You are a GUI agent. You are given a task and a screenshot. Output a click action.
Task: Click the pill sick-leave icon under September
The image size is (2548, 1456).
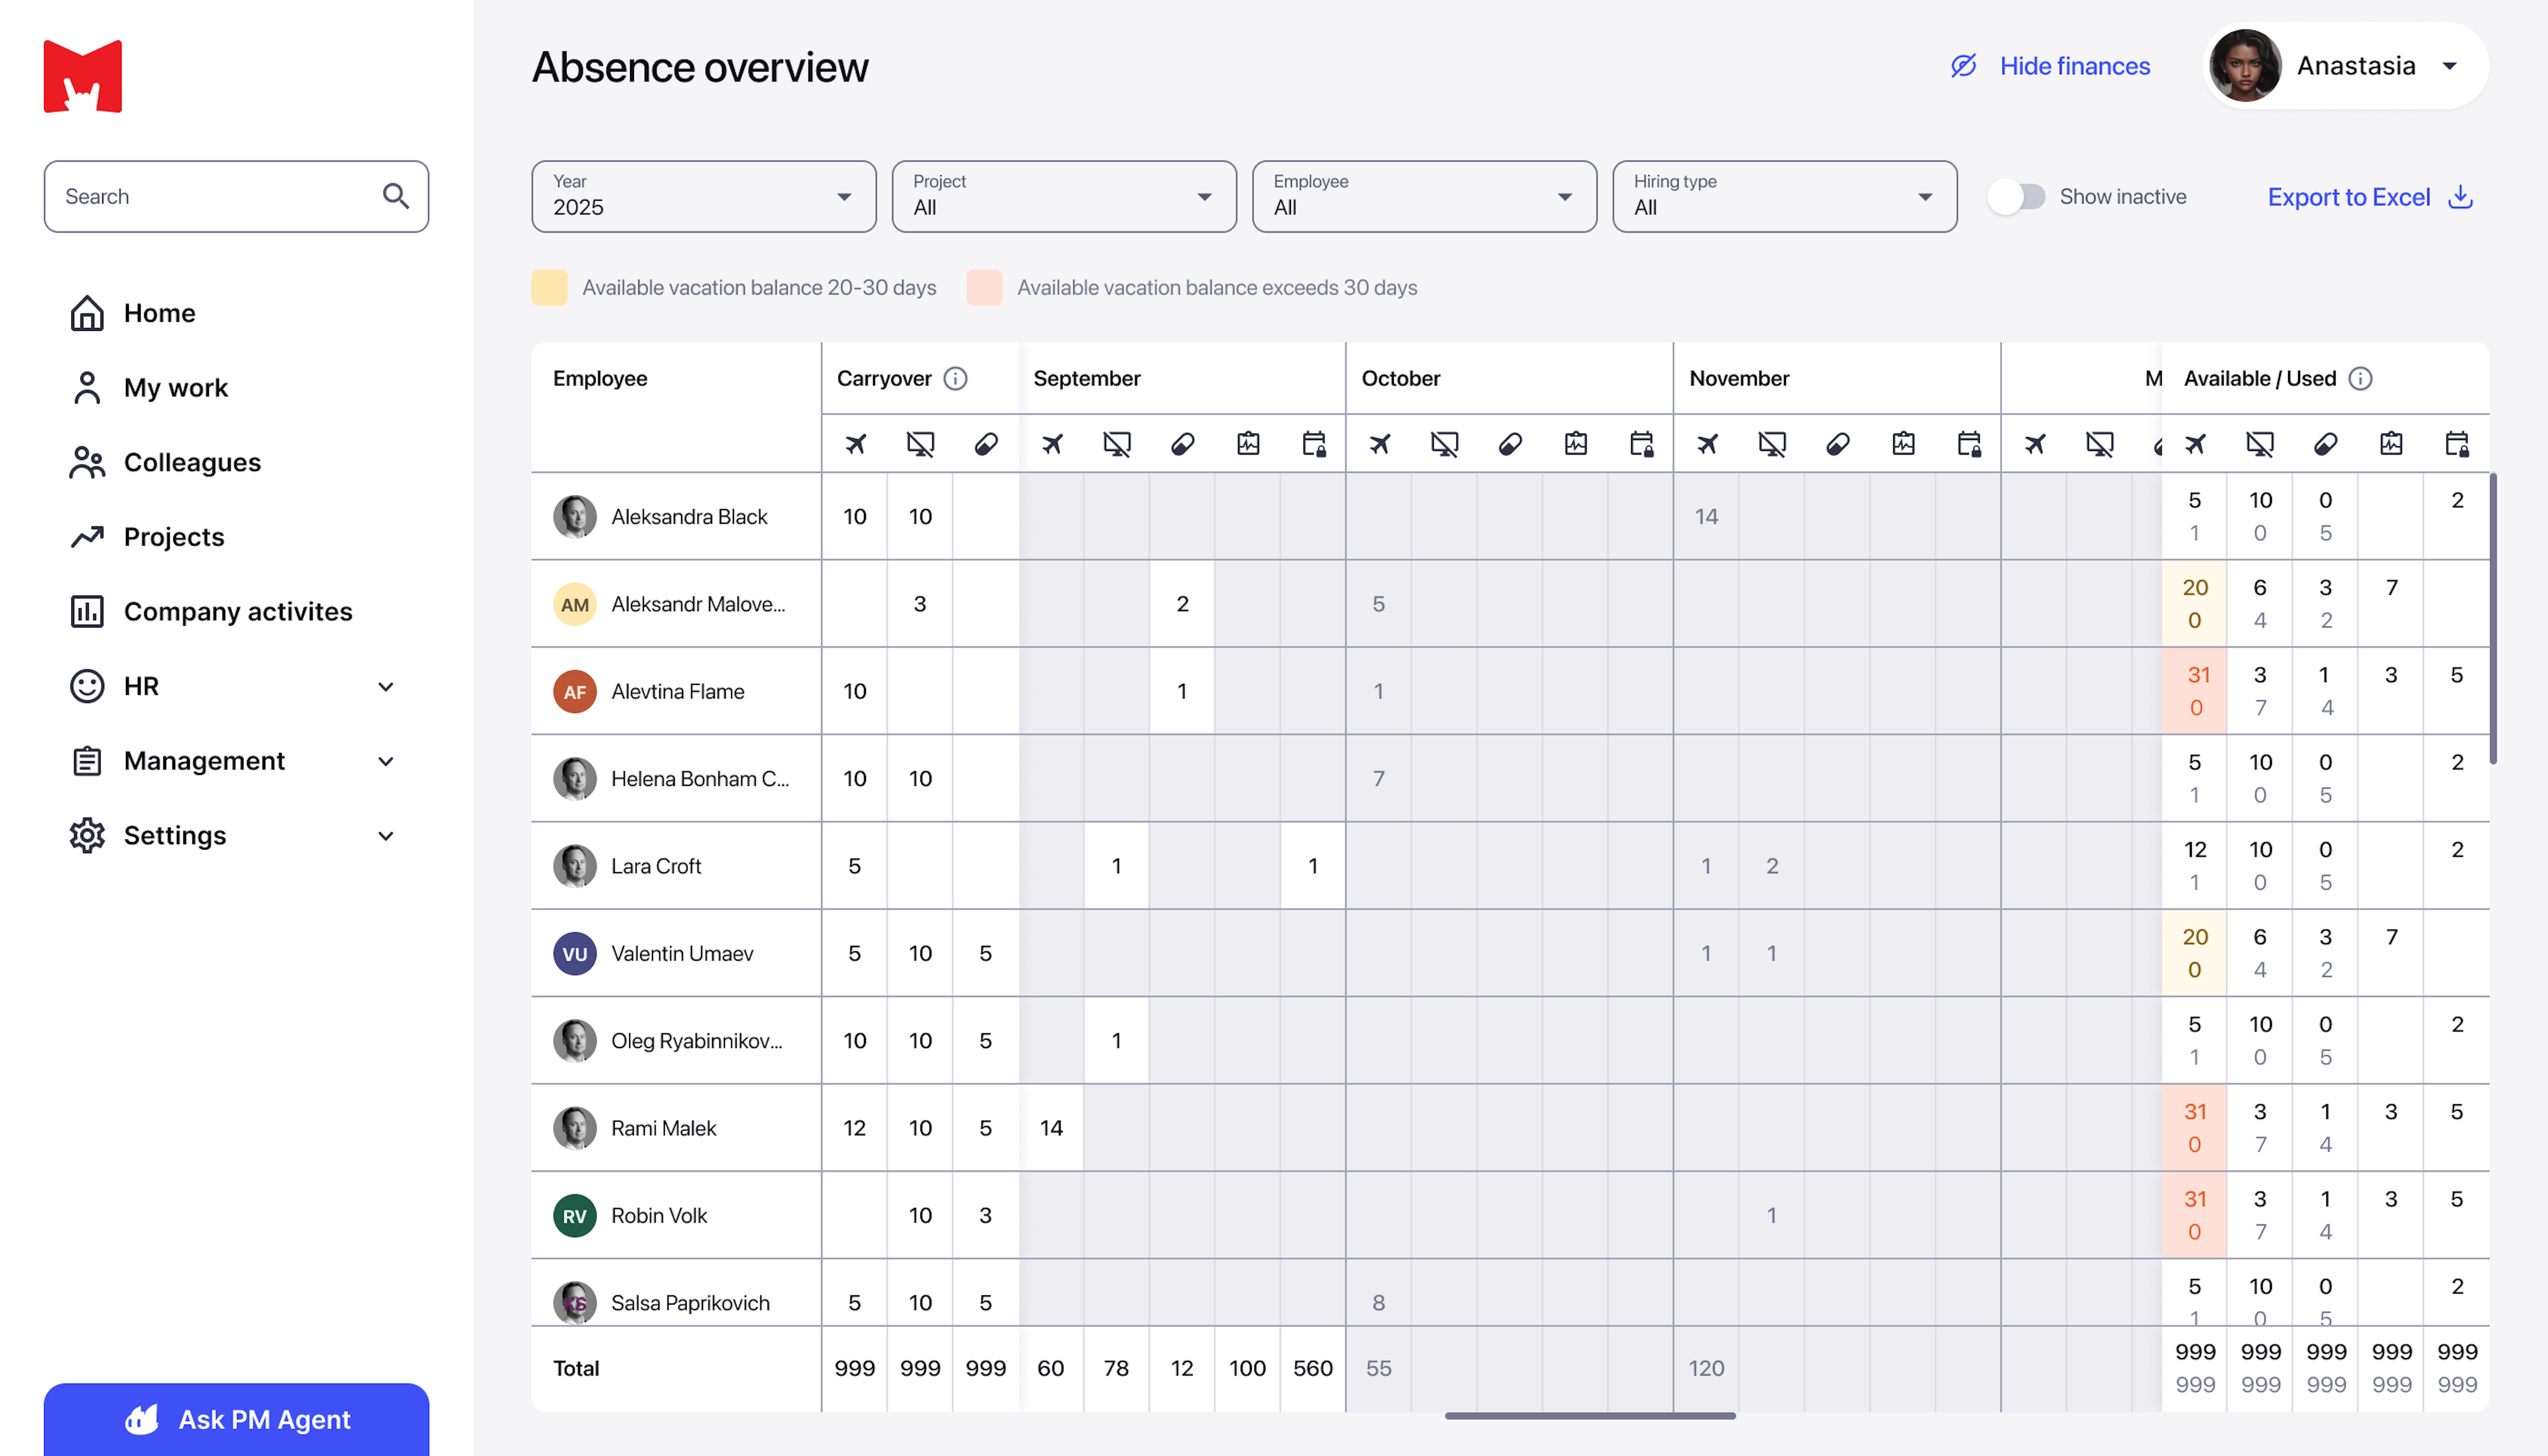(x=1182, y=444)
